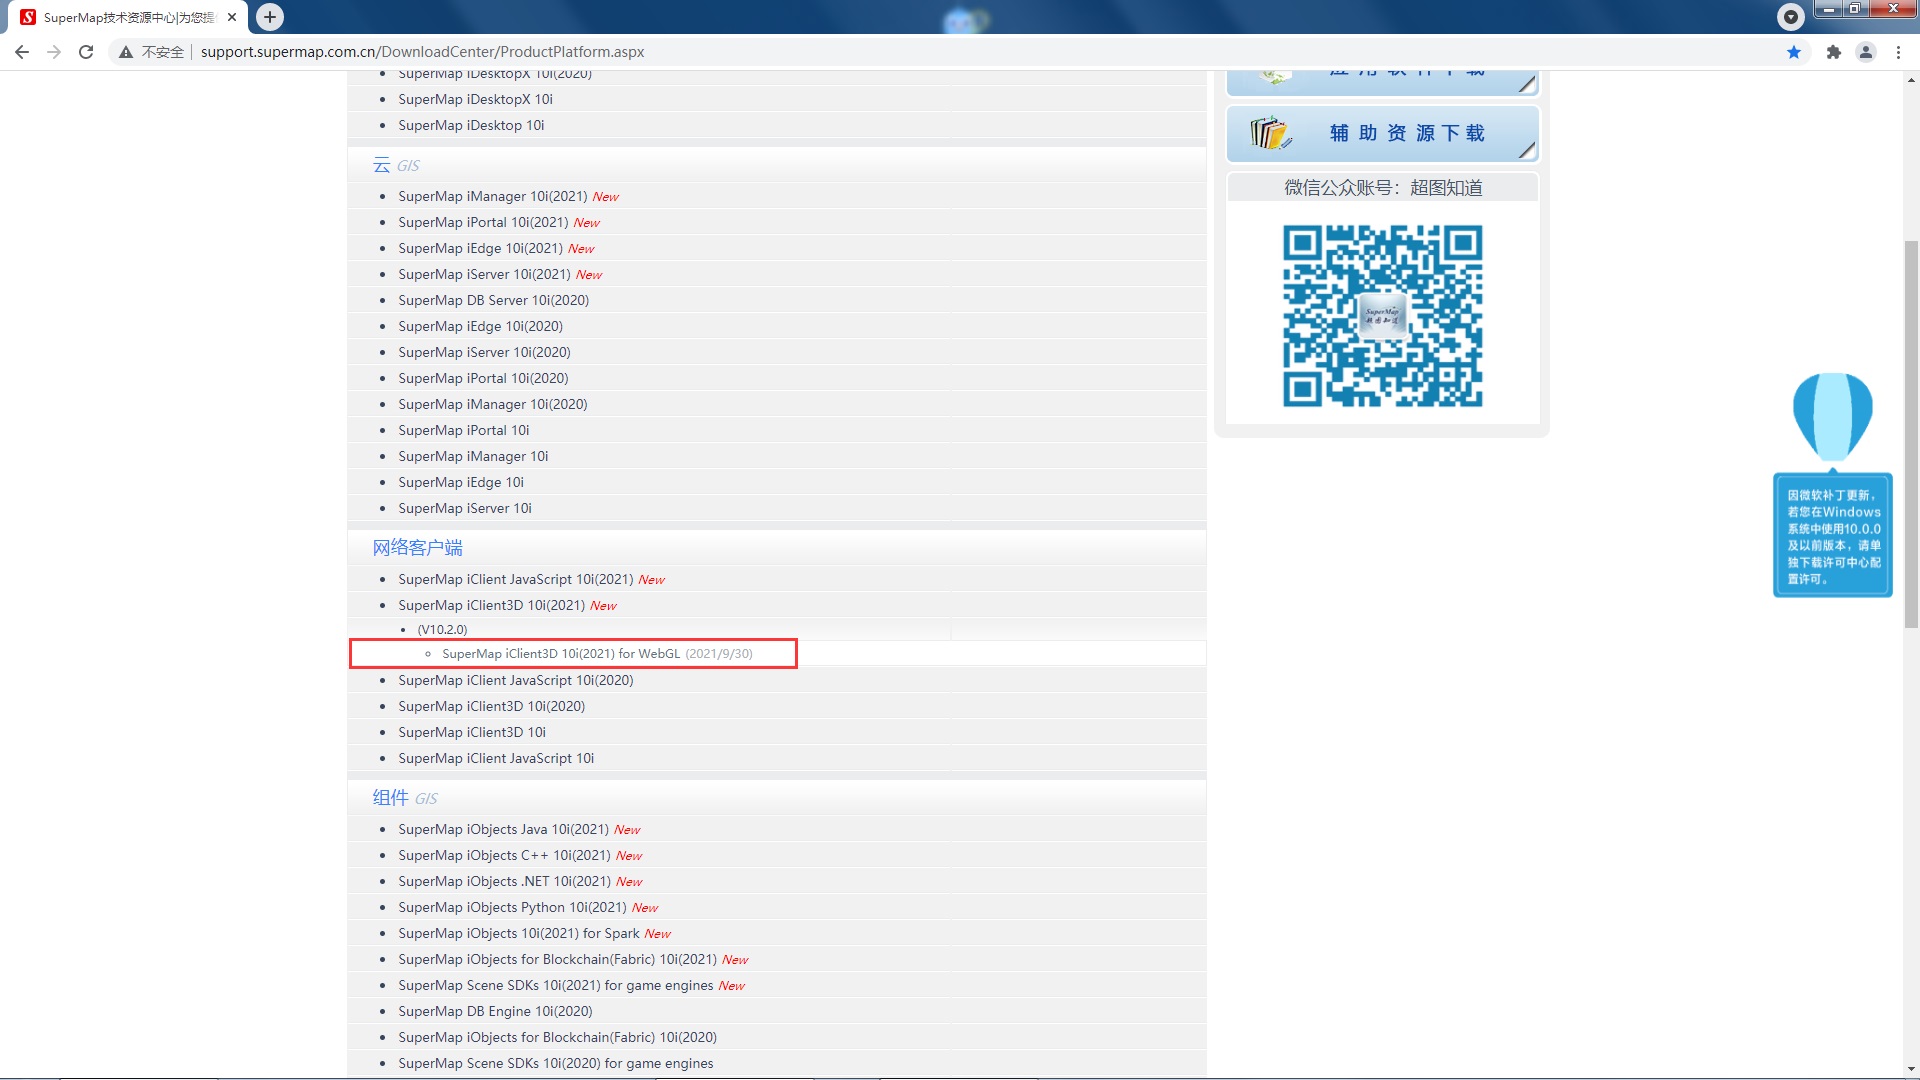Open SuperMap iObjects .NET 10i(2021)
The height and width of the screenshot is (1080, 1920).
tap(504, 881)
